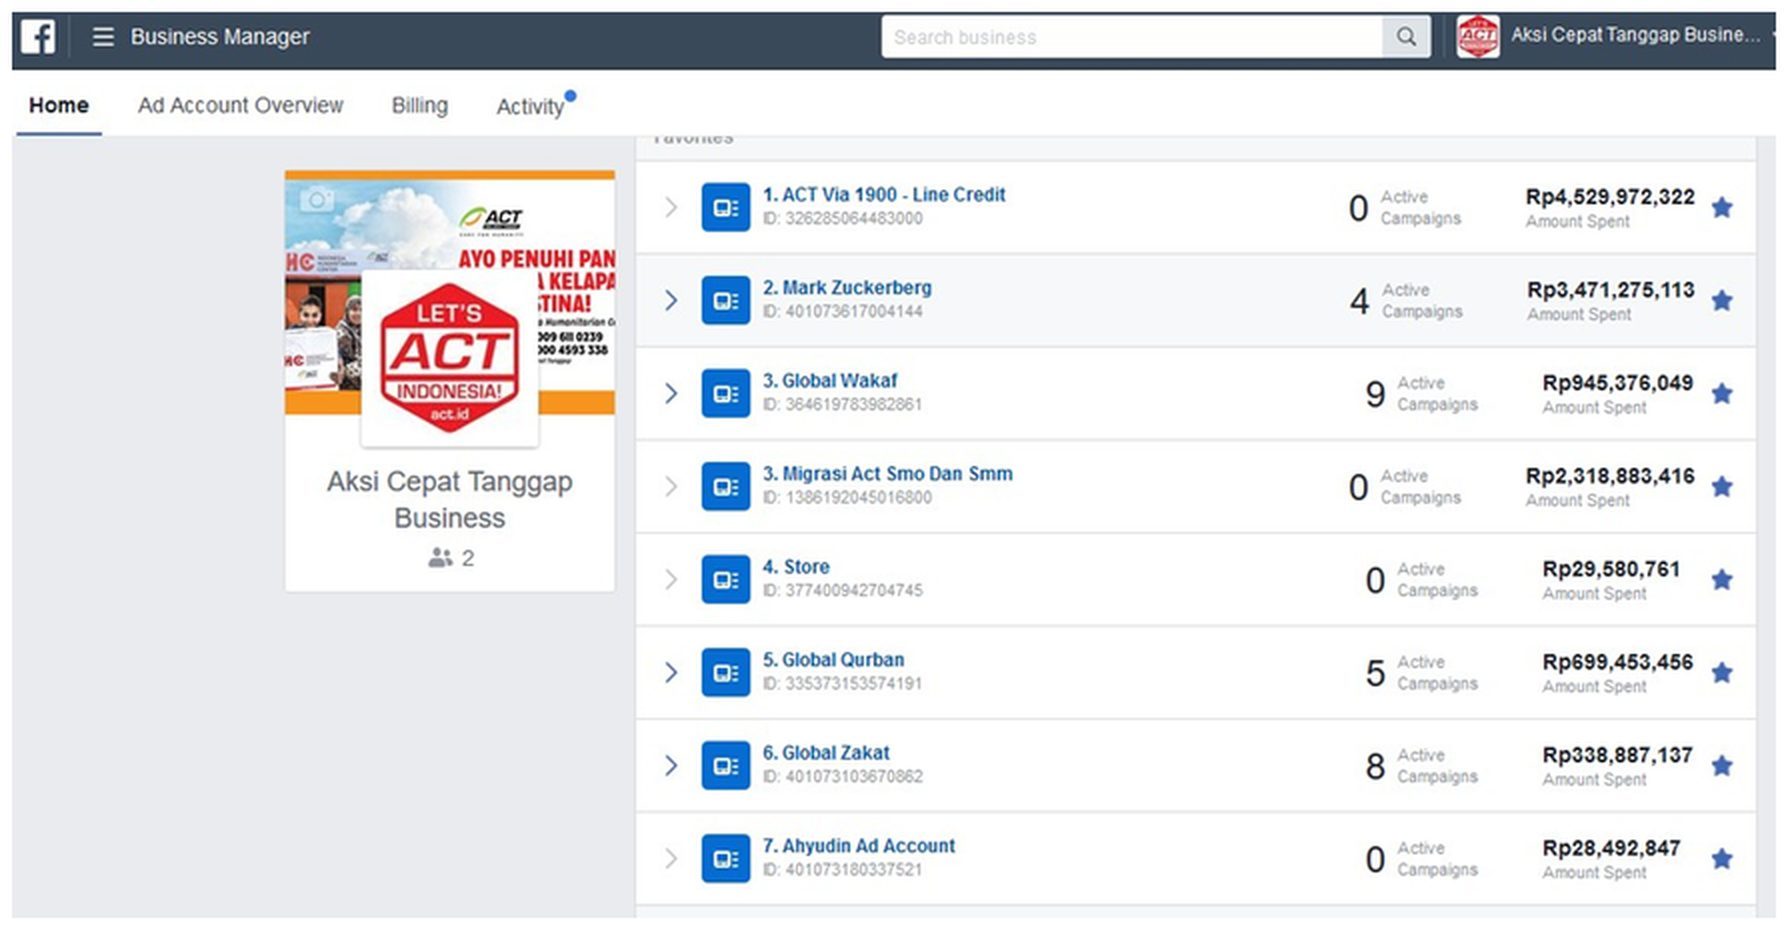Click ad account icon for Store
The height and width of the screenshot is (930, 1788).
click(726, 580)
